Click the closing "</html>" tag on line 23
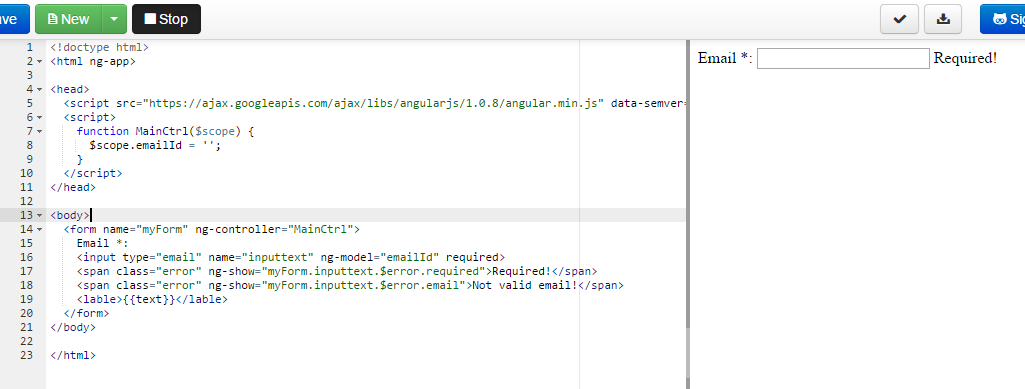1025x389 pixels. [73, 356]
